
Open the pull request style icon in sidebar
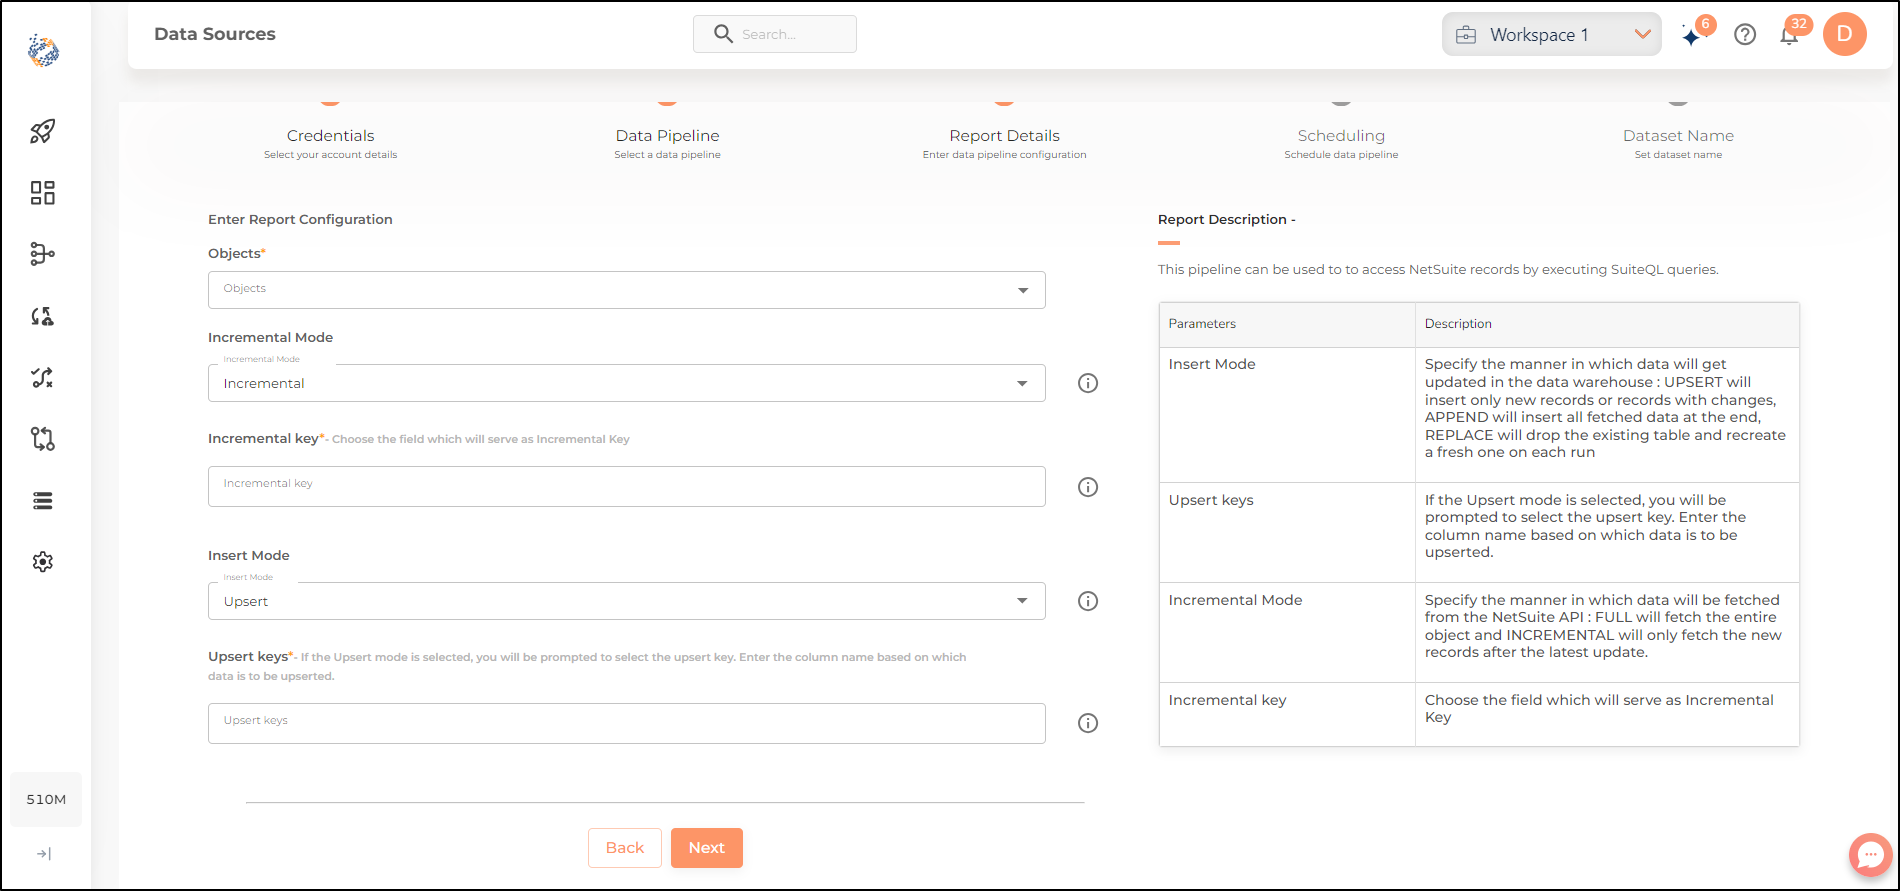click(43, 439)
